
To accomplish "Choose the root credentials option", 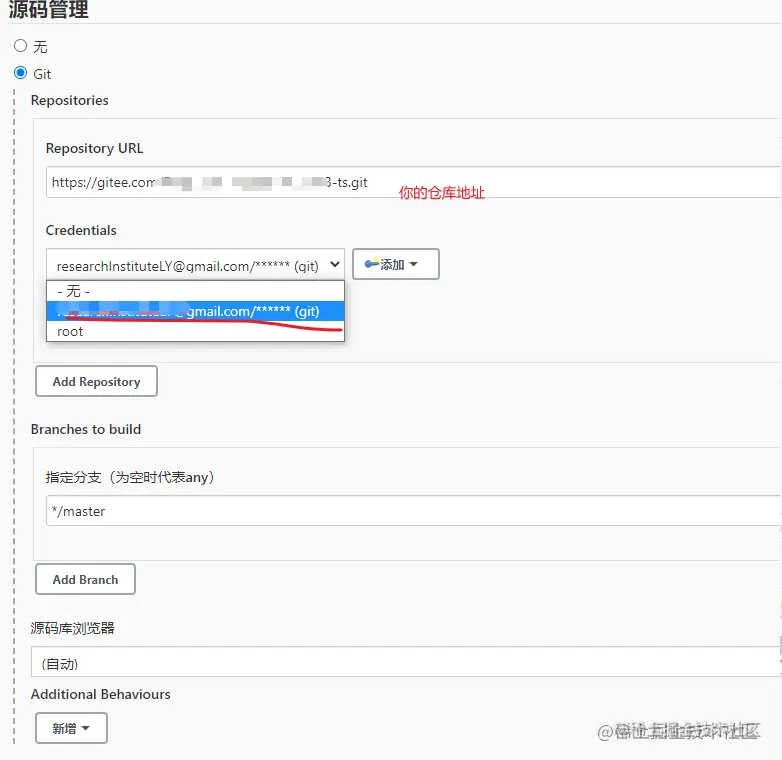I will click(195, 332).
